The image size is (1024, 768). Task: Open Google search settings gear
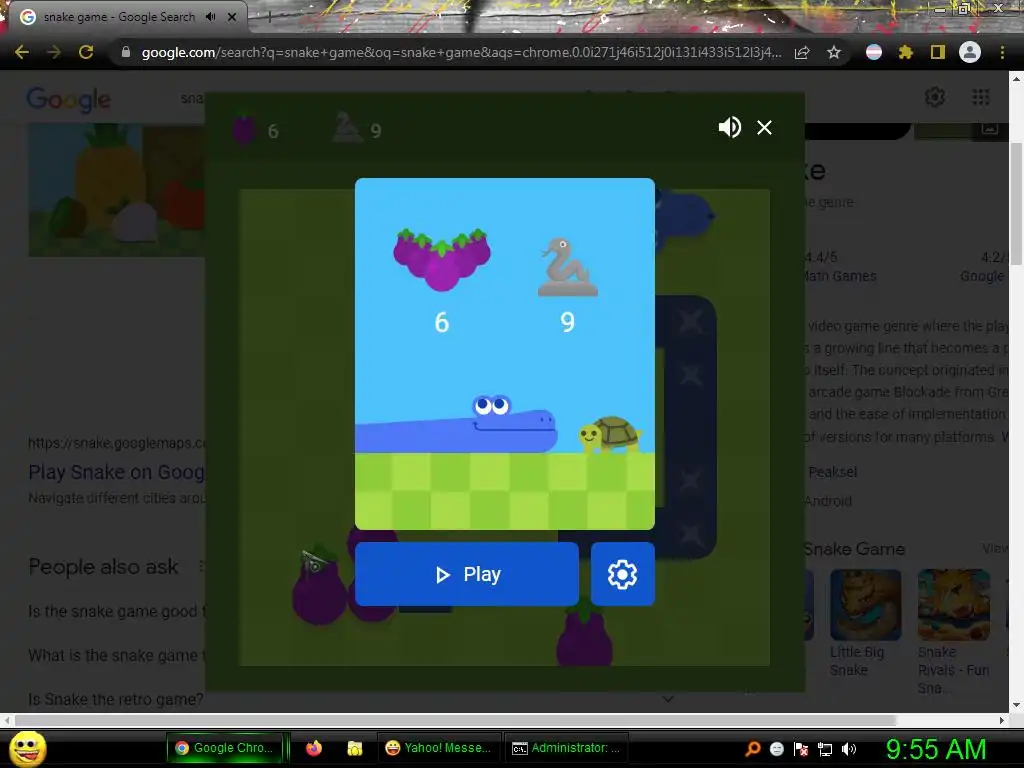(x=935, y=97)
